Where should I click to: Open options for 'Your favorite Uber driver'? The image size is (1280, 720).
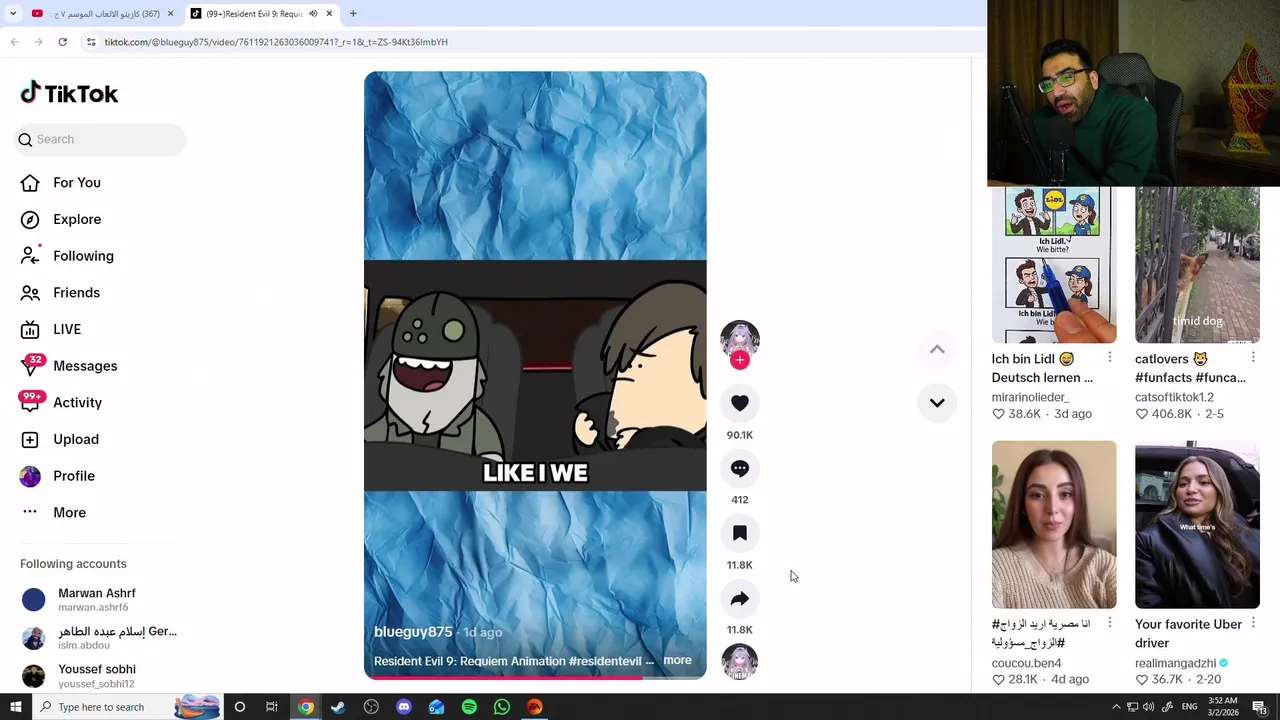pos(1252,623)
